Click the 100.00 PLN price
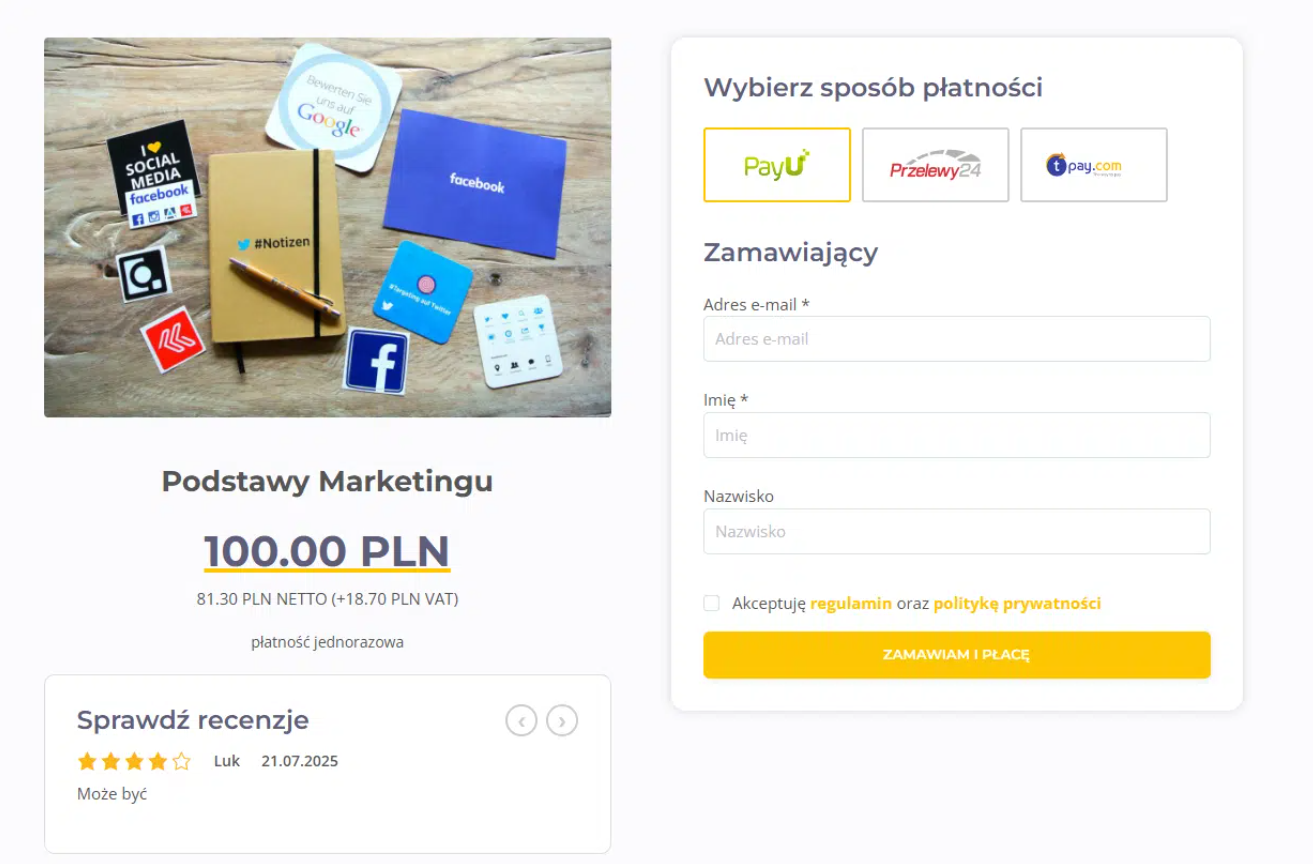 coord(327,551)
